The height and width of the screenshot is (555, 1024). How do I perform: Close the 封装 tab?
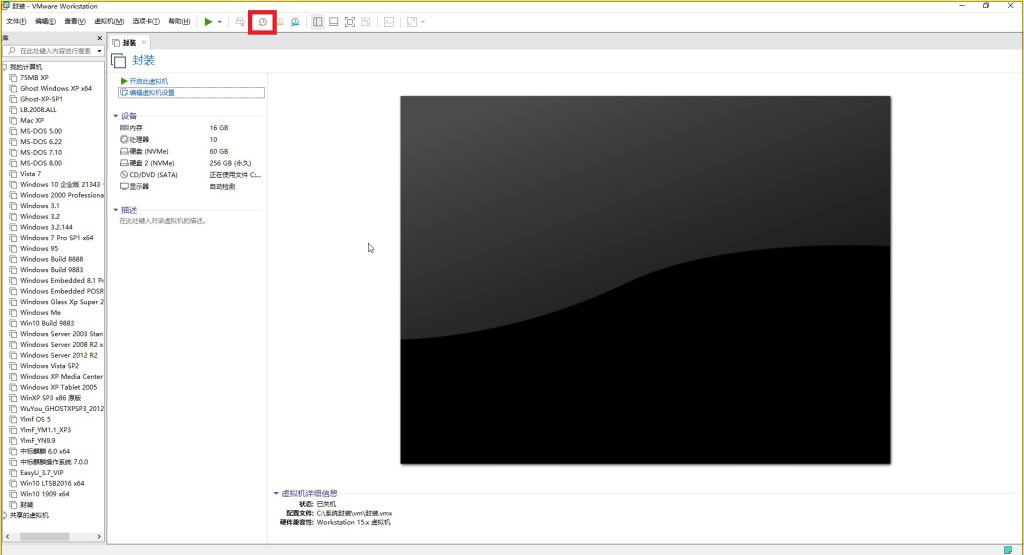tap(144, 42)
